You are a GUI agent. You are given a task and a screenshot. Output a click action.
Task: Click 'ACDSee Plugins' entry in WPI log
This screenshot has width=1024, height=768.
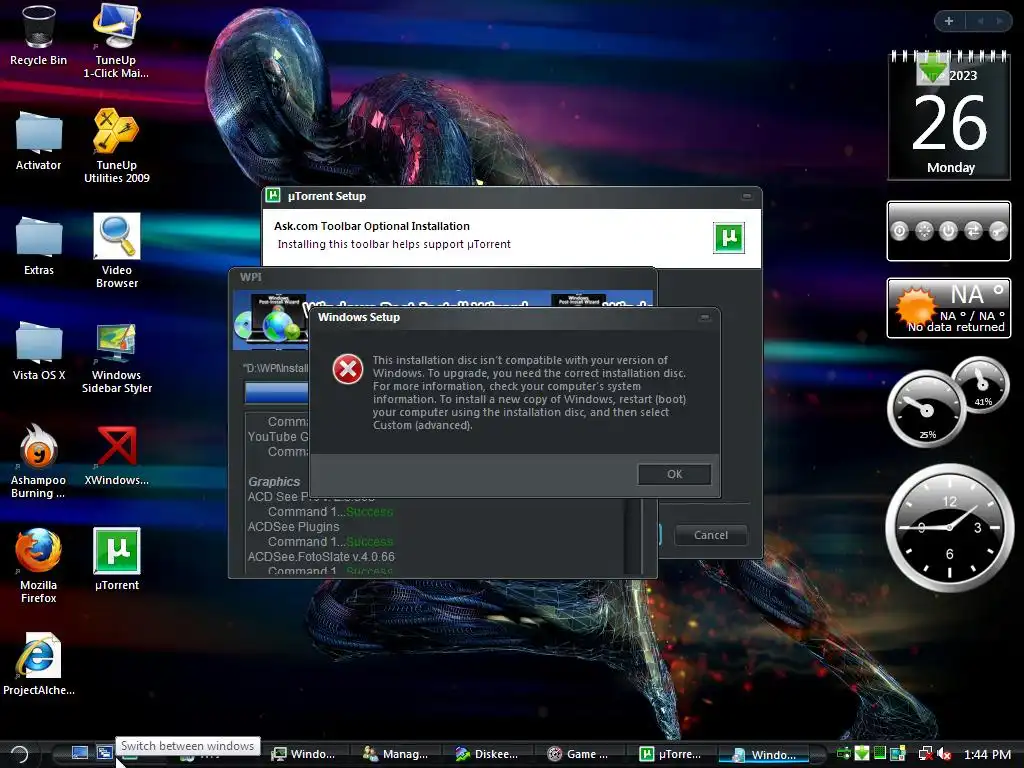[x=293, y=526]
